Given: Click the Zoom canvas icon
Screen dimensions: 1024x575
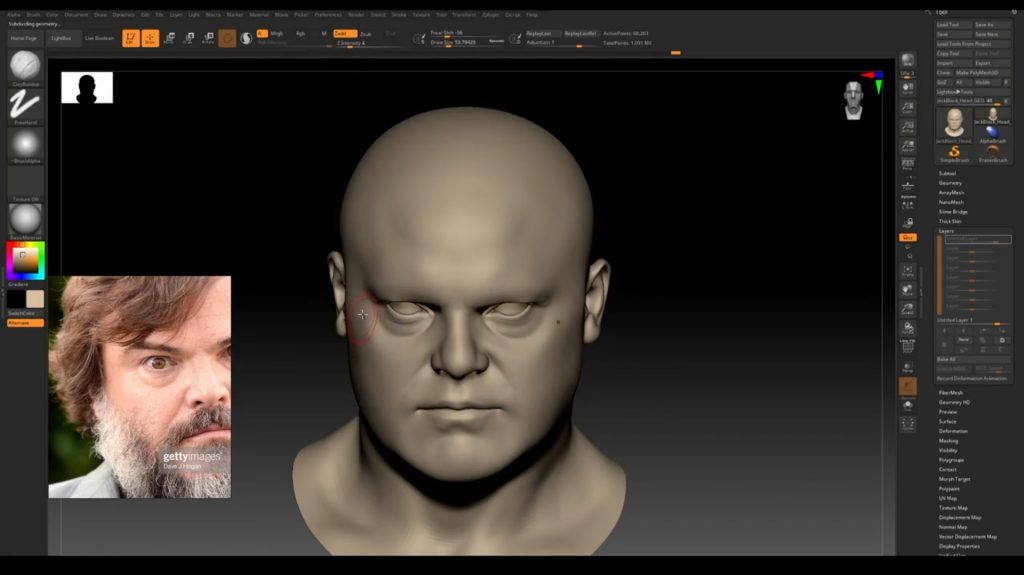Looking at the screenshot, I should 908,107.
